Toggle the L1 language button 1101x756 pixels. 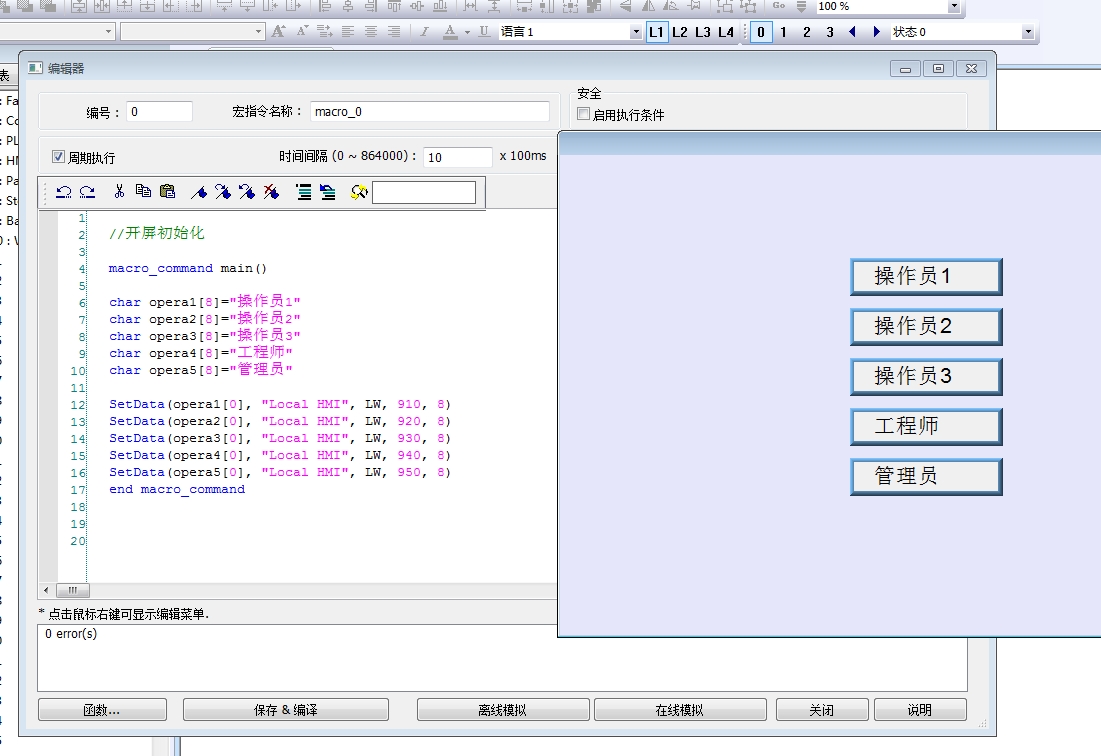[656, 32]
